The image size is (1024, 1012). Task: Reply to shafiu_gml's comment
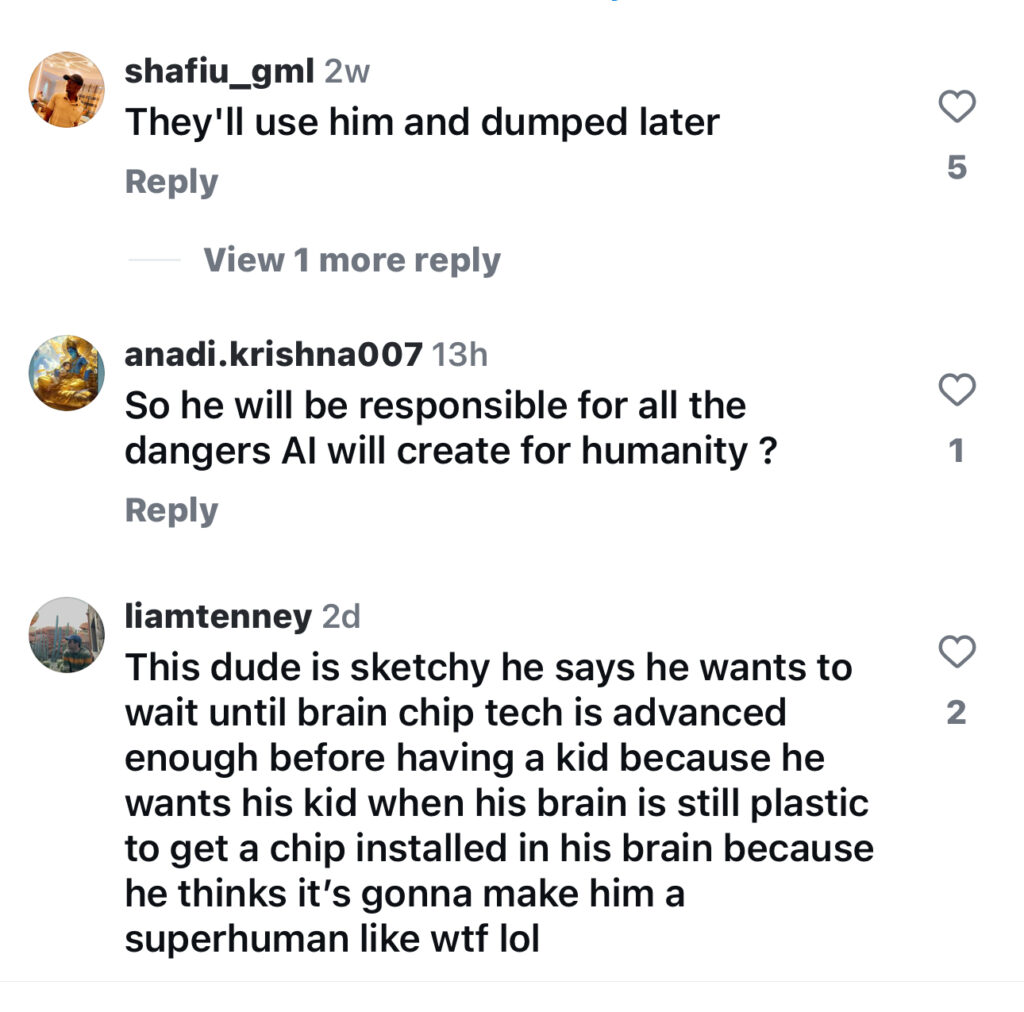pyautogui.click(x=171, y=182)
